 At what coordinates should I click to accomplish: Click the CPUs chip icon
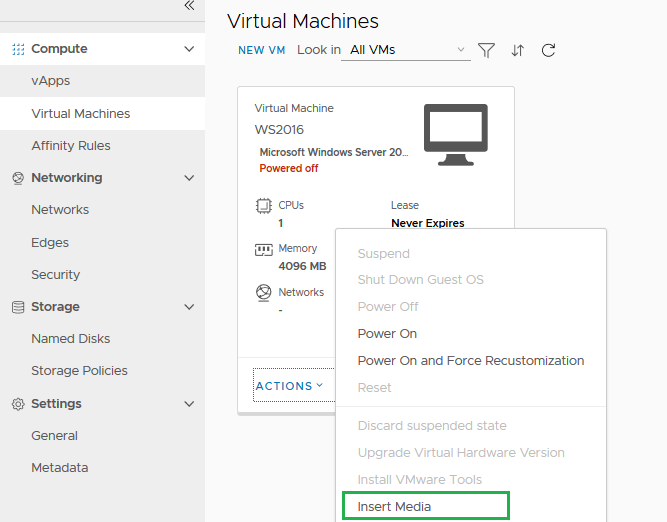(263, 206)
